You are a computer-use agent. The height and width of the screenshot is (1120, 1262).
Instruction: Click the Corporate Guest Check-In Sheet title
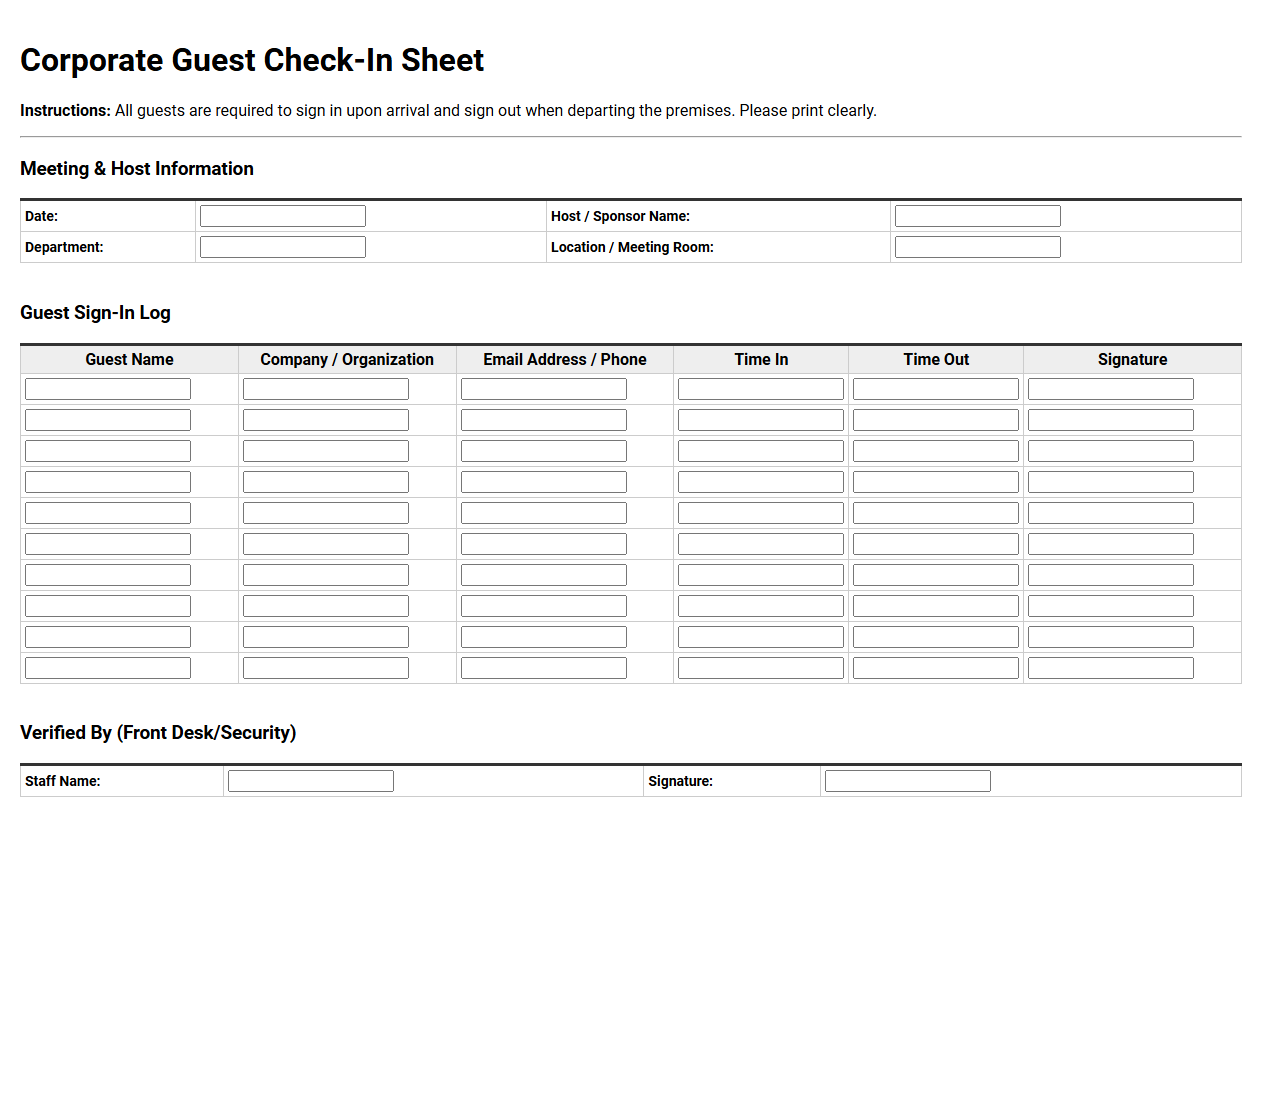tap(252, 60)
